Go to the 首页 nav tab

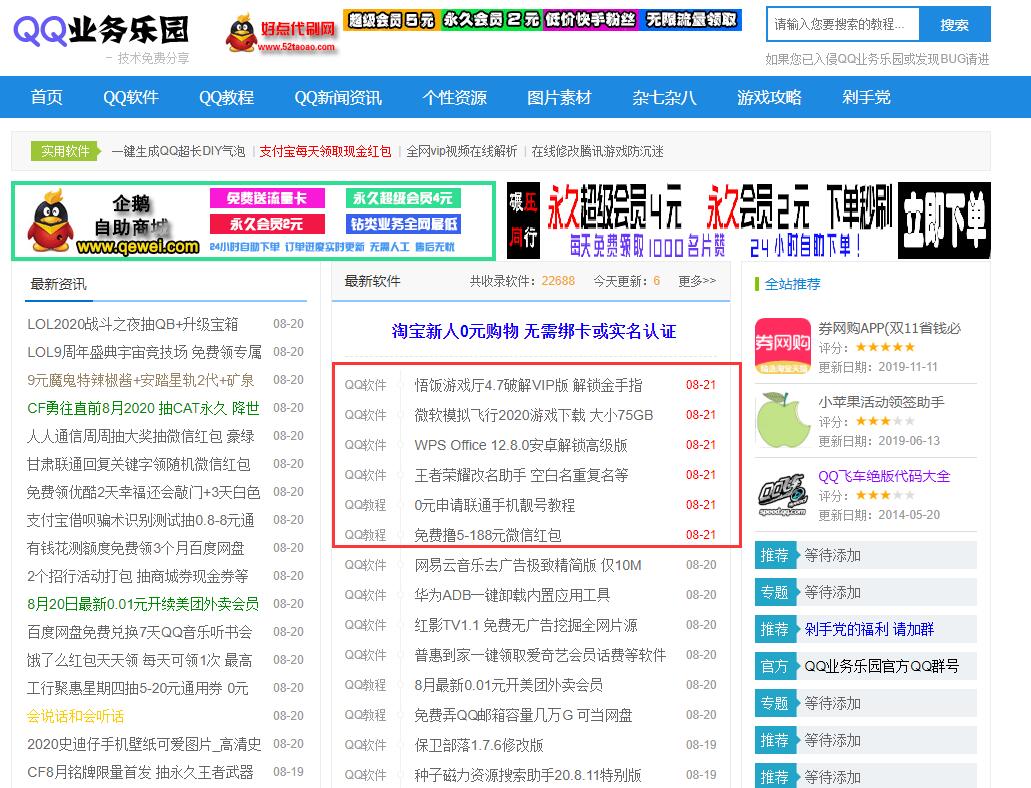click(46, 97)
